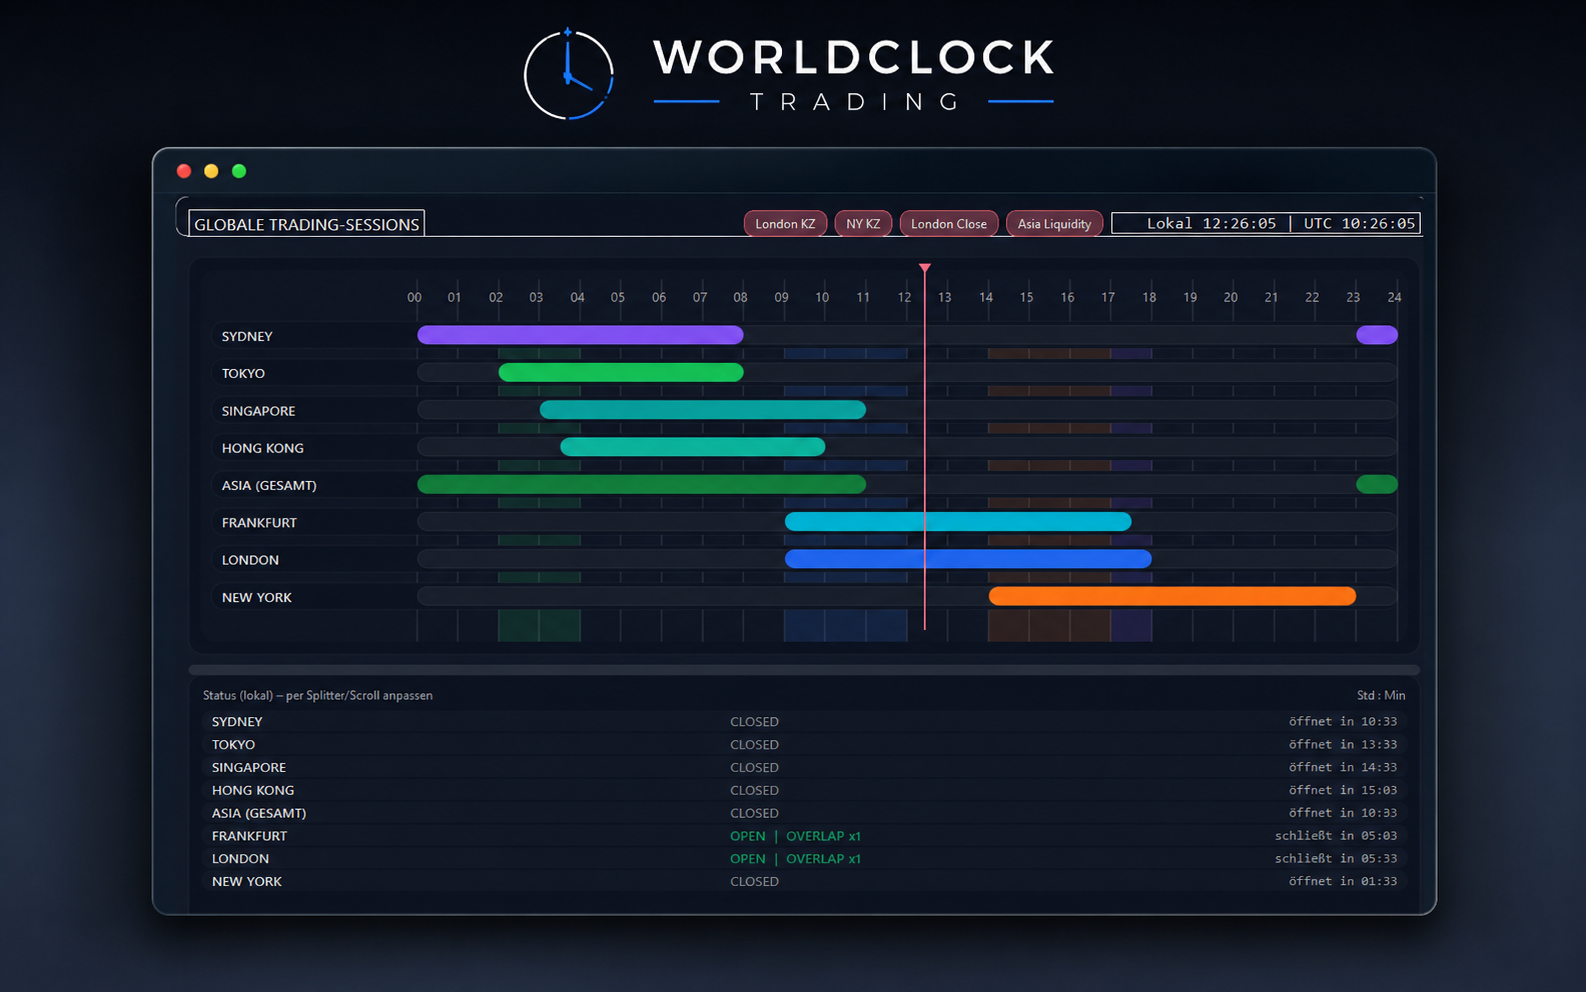Select the SINGAPORE row in the status list

tap(804, 767)
